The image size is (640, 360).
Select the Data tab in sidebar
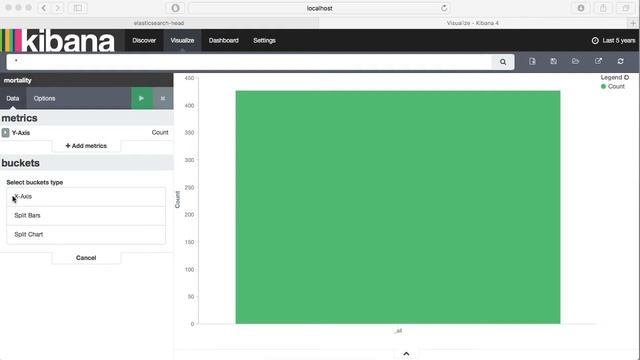coord(13,98)
